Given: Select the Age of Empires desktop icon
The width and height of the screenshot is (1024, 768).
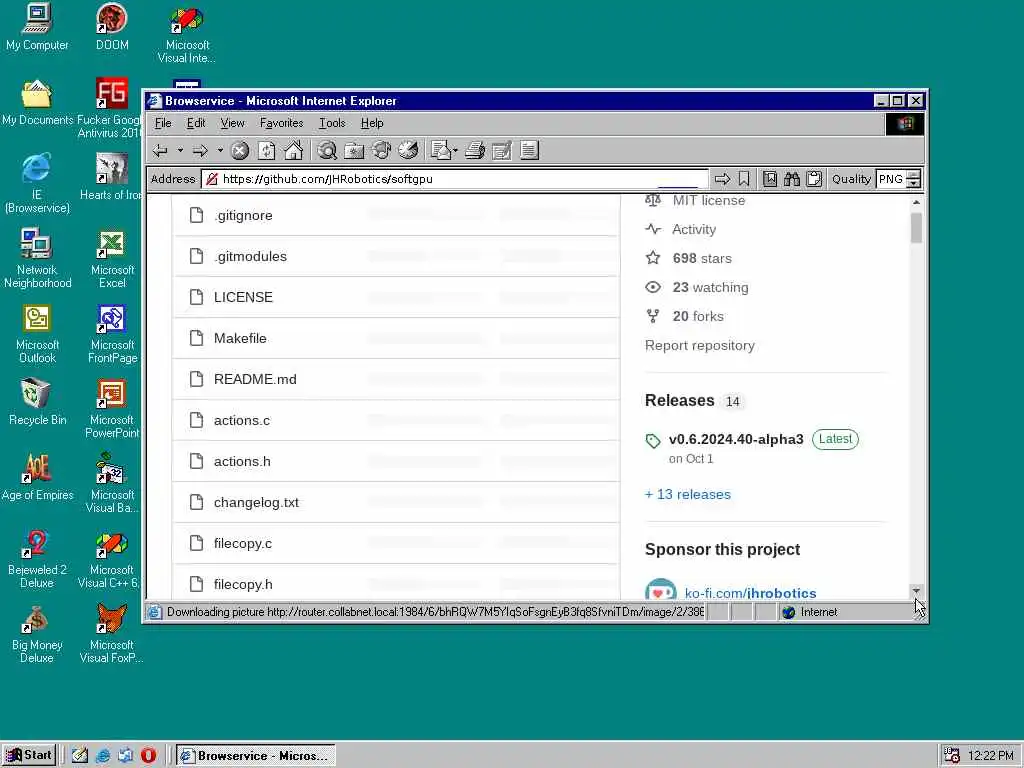Looking at the screenshot, I should click(x=37, y=477).
